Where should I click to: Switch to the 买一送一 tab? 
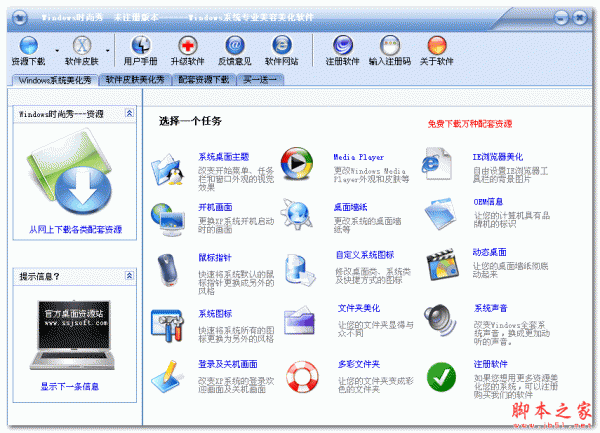coord(260,80)
